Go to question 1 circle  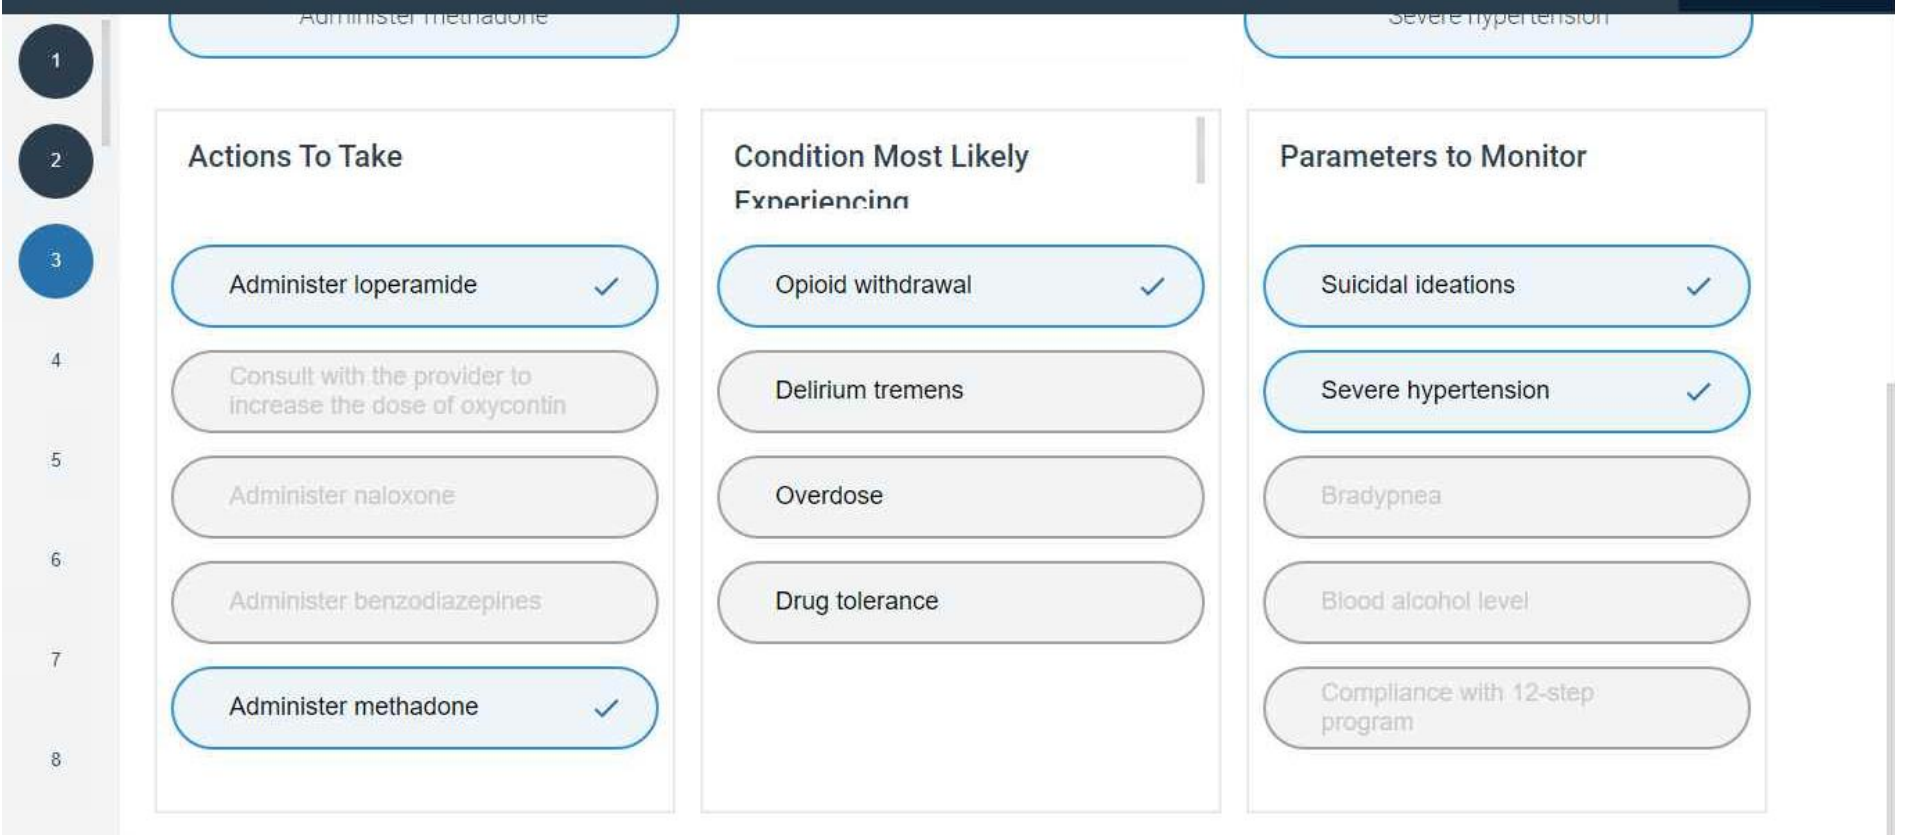click(x=56, y=61)
